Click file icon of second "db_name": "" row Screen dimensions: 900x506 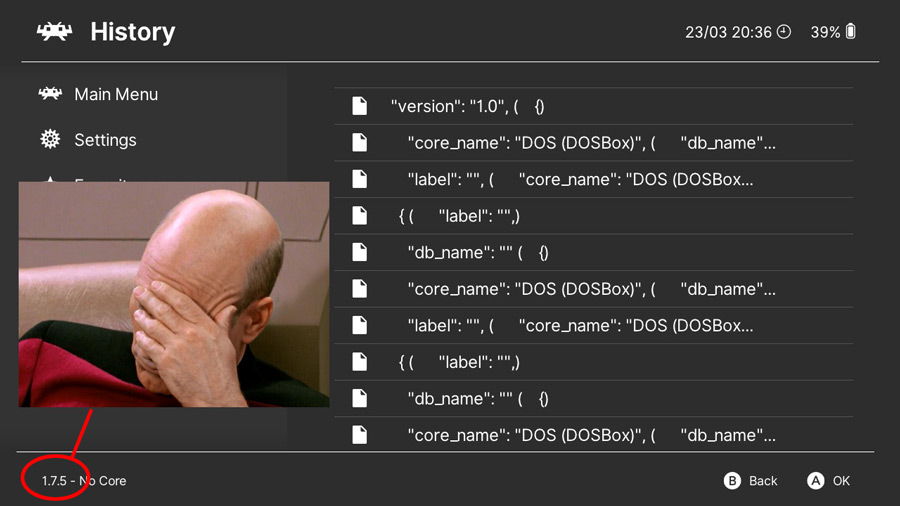coord(360,398)
